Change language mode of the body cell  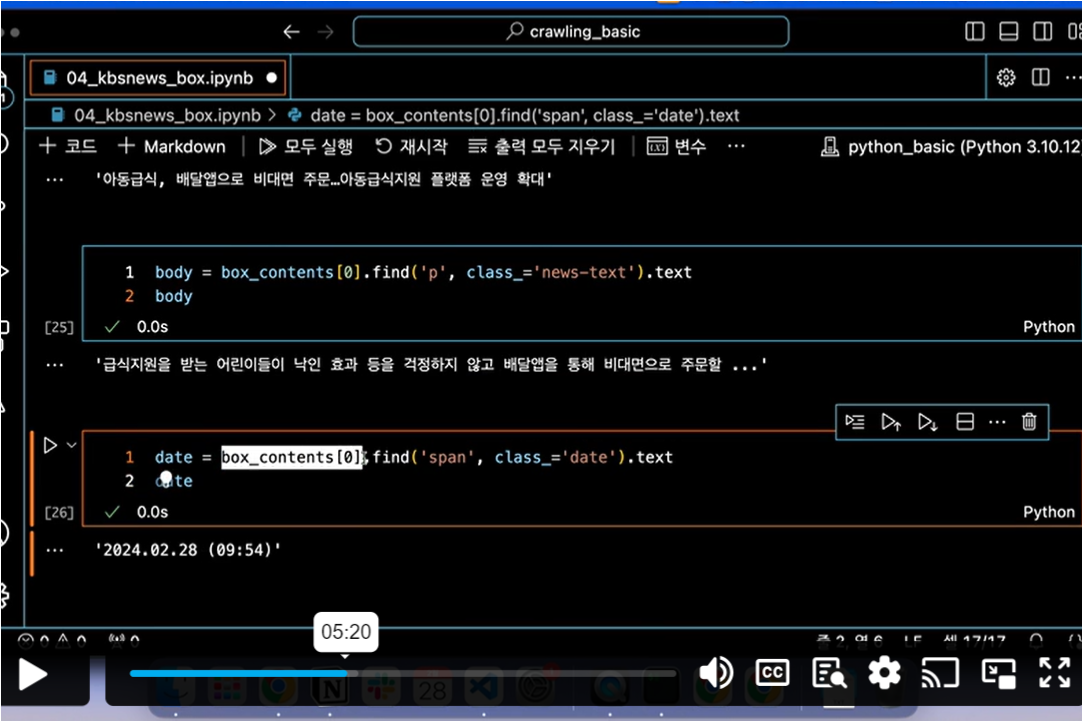pos(1048,327)
